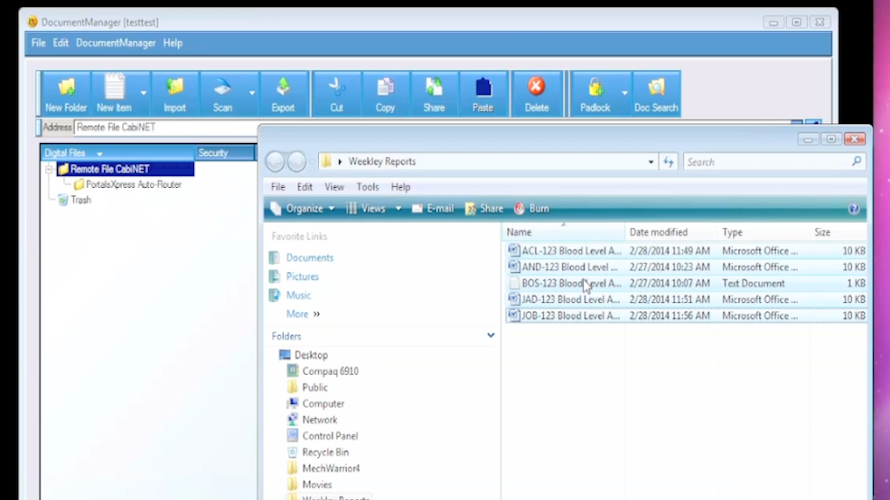Viewport: 890px width, 500px height.
Task: Click Share in Explorer command bar
Action: pos(484,209)
